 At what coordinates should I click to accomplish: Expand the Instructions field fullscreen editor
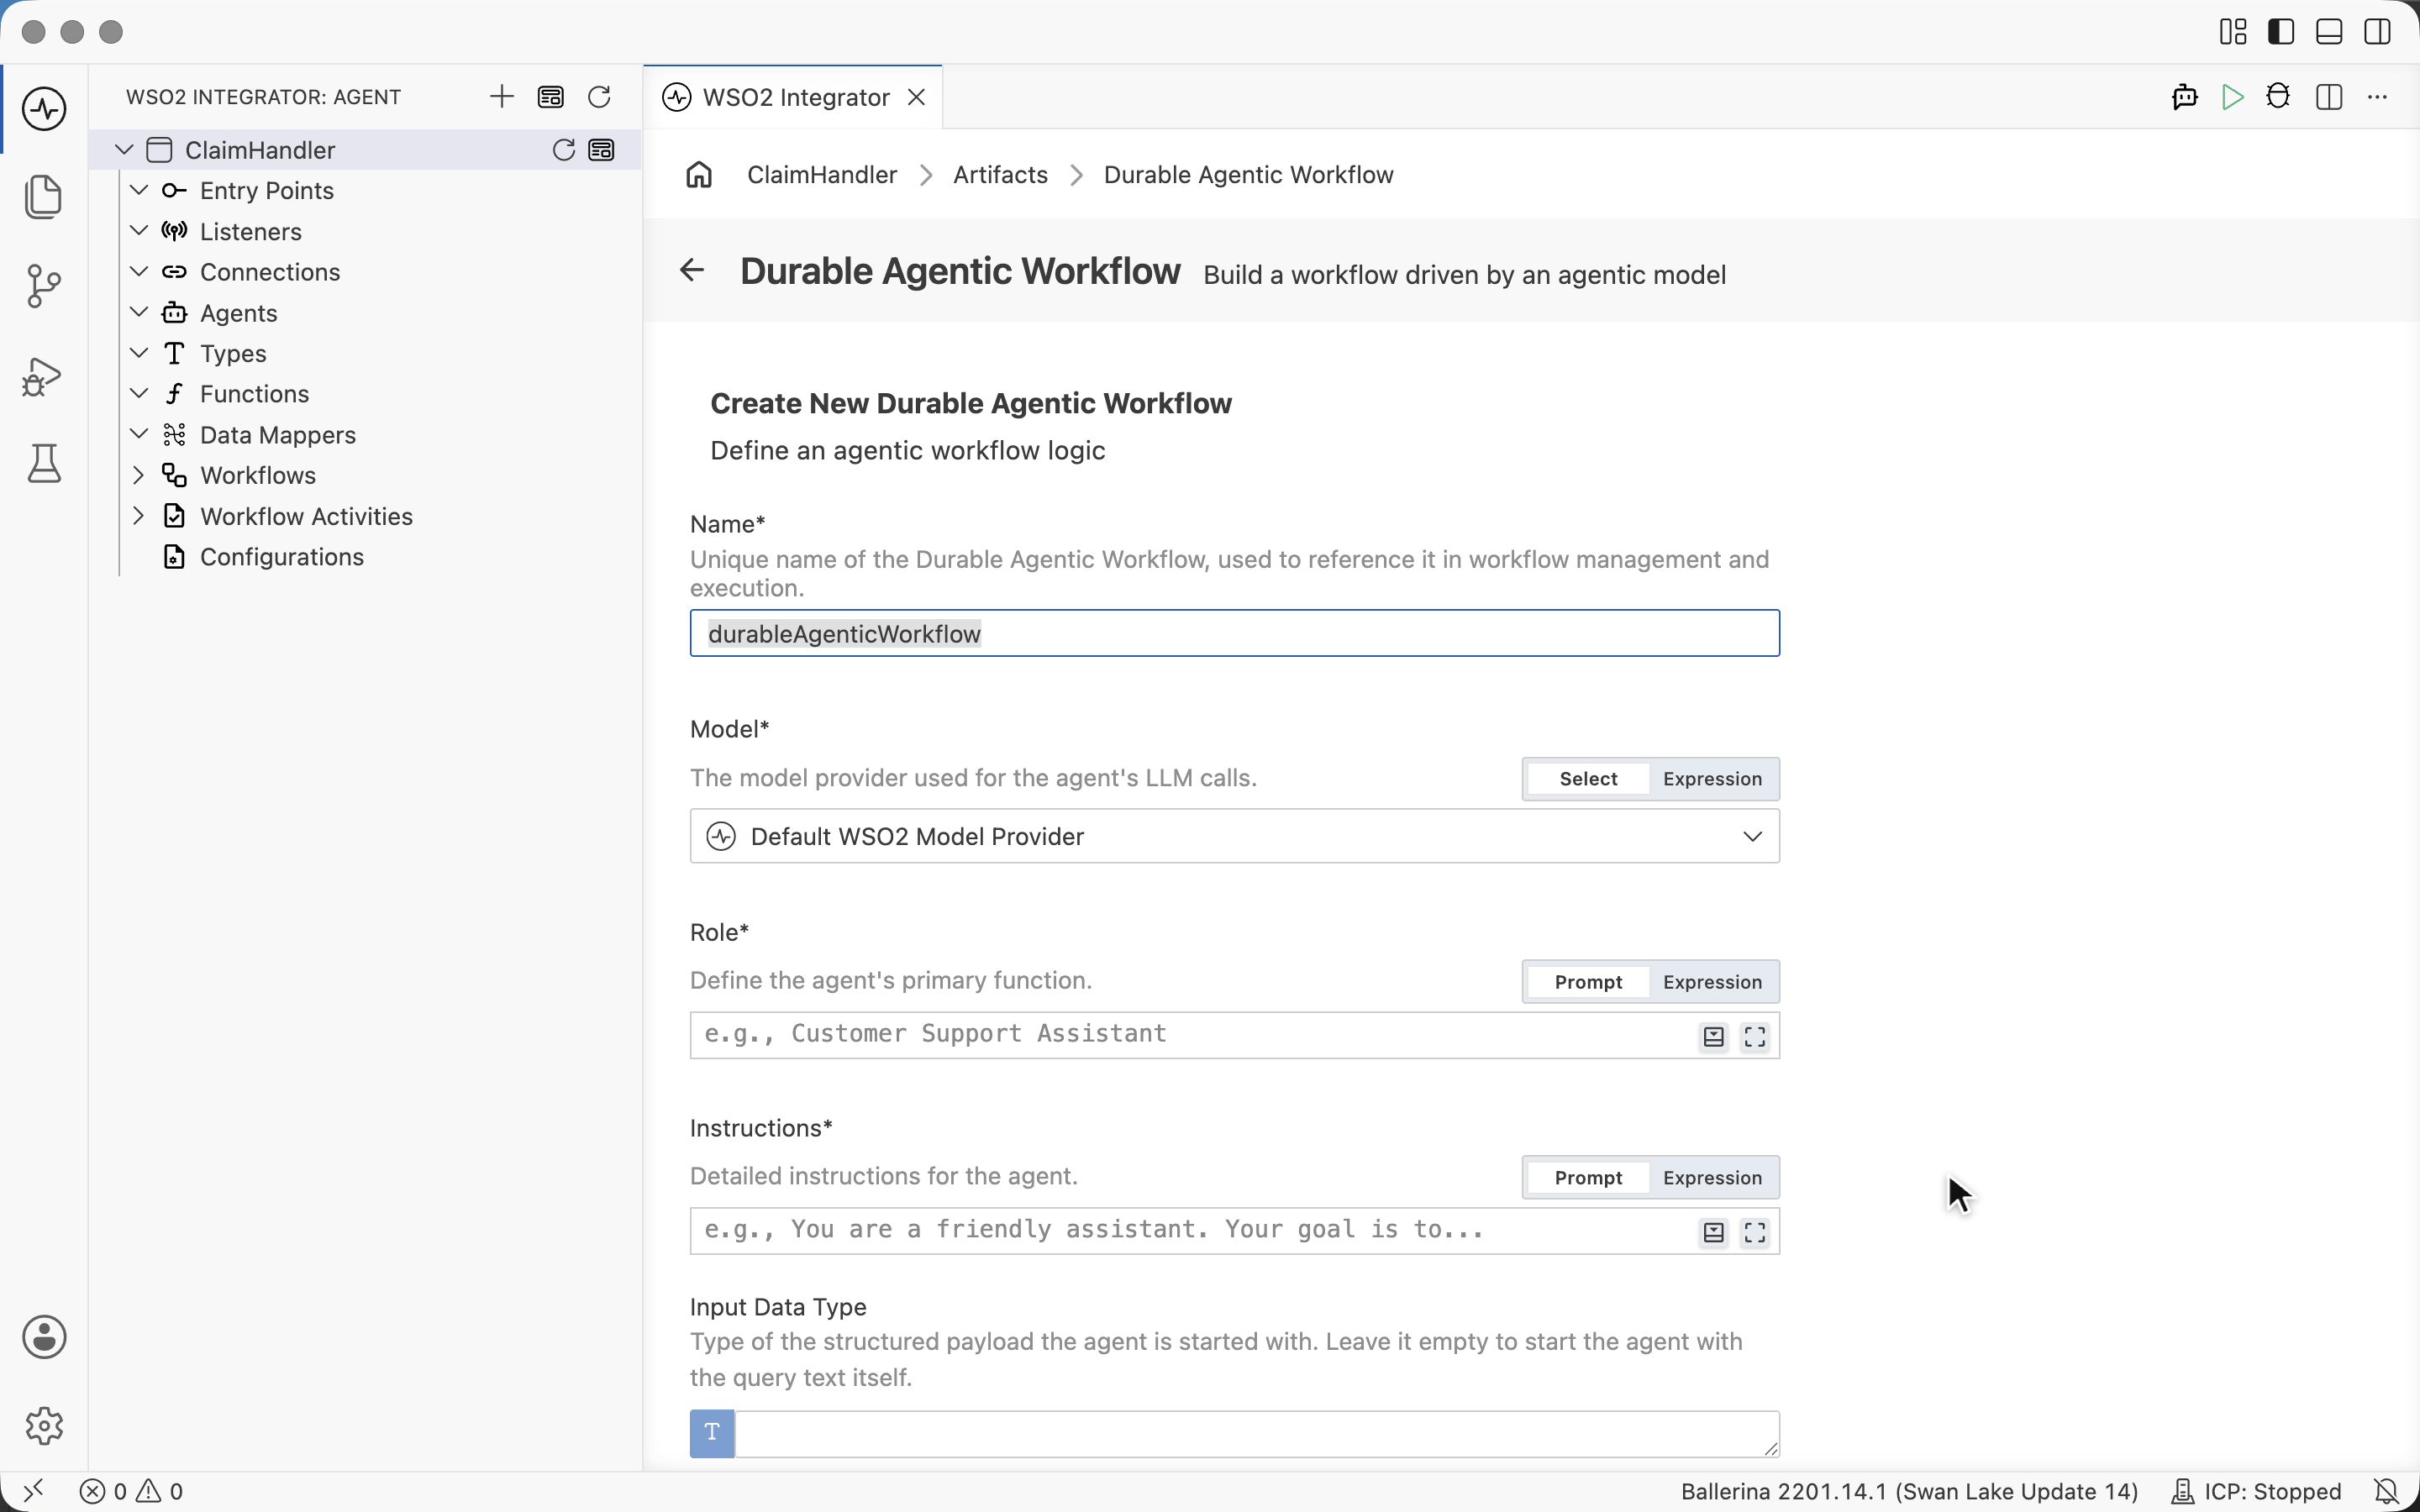click(x=1755, y=1233)
